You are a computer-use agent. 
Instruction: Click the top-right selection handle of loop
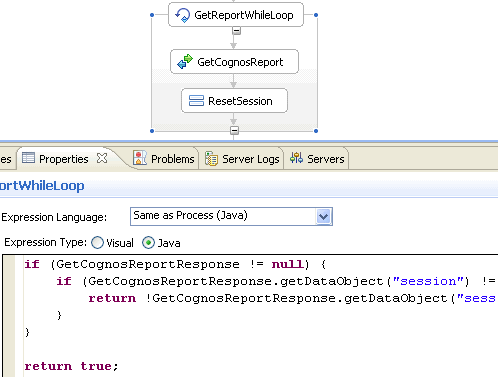click(316, 15)
